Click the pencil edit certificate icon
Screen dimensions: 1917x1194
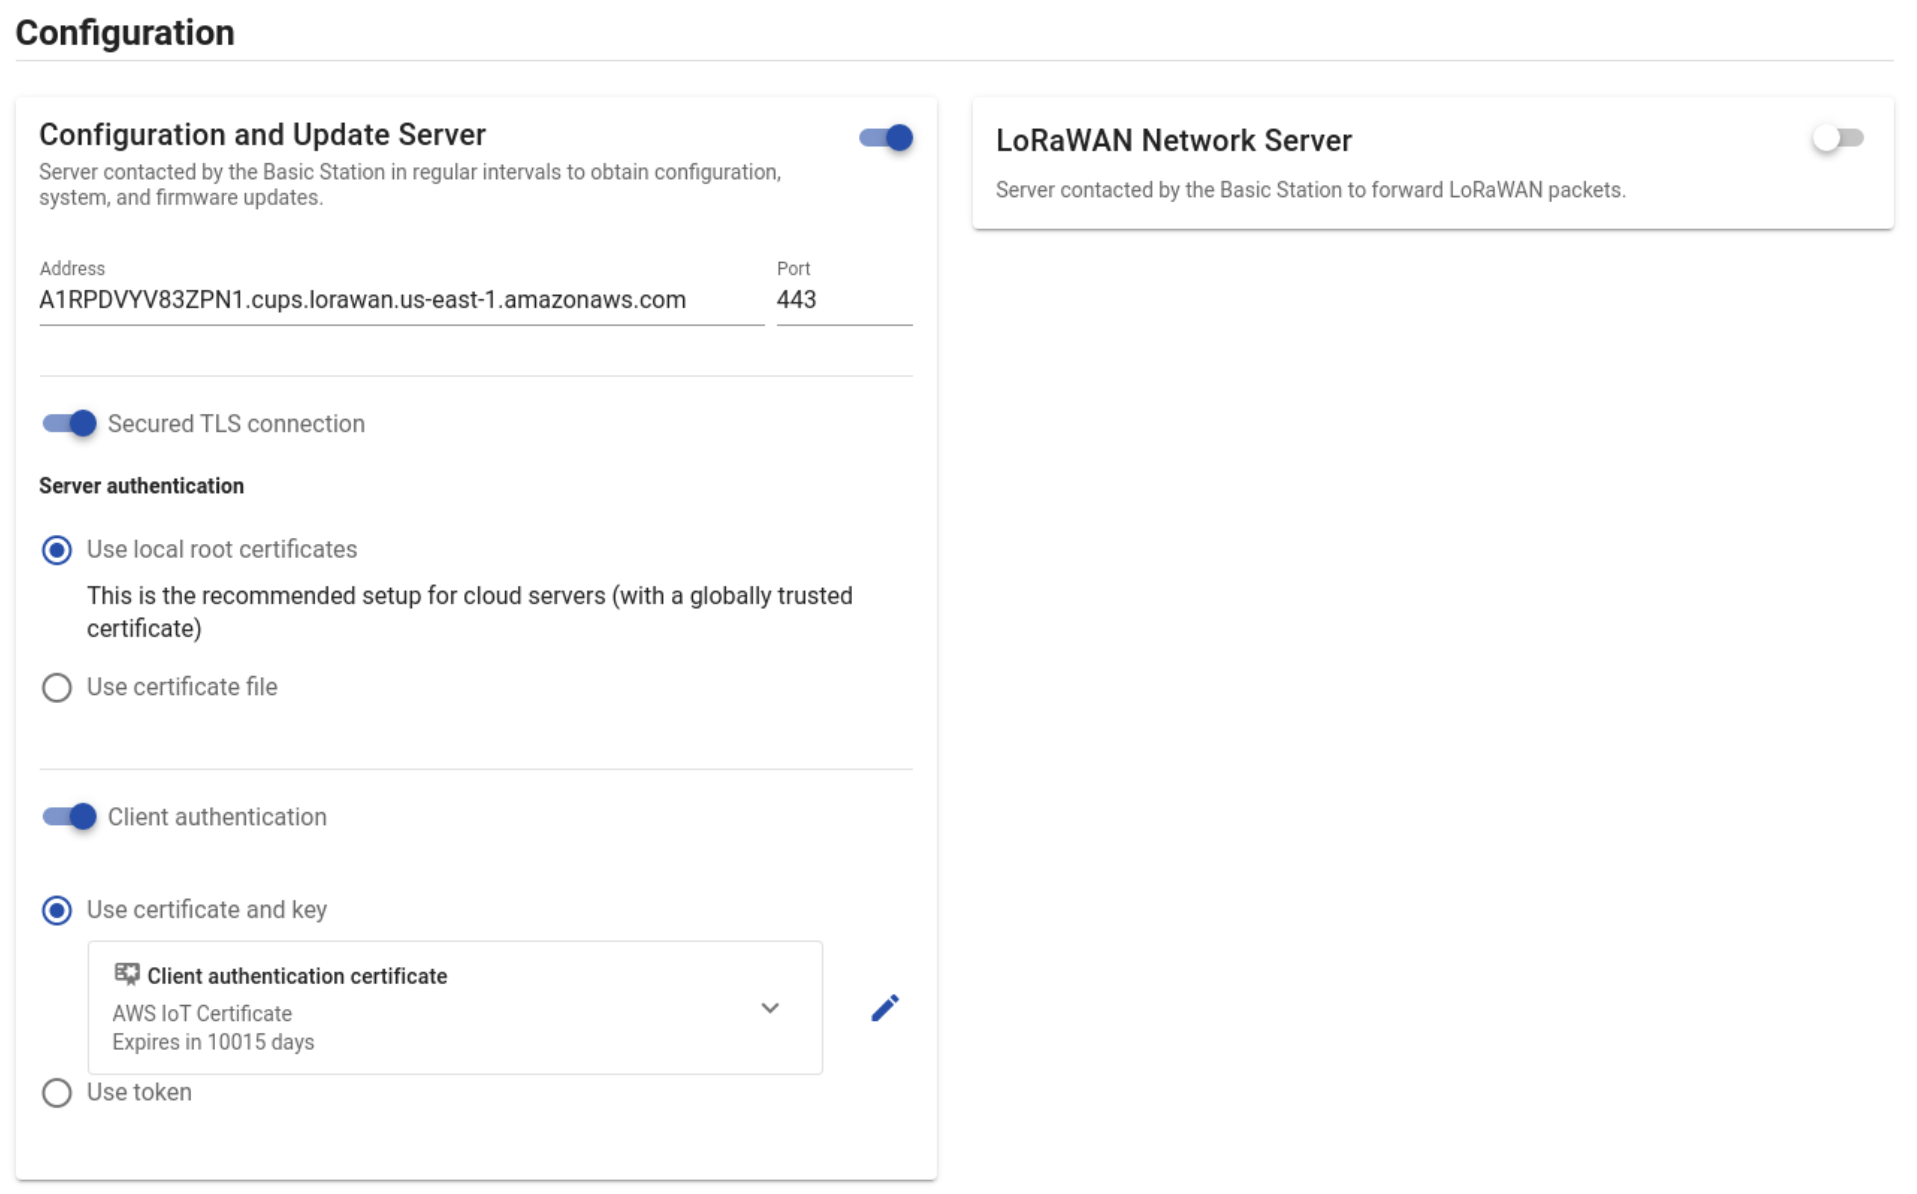point(884,1007)
